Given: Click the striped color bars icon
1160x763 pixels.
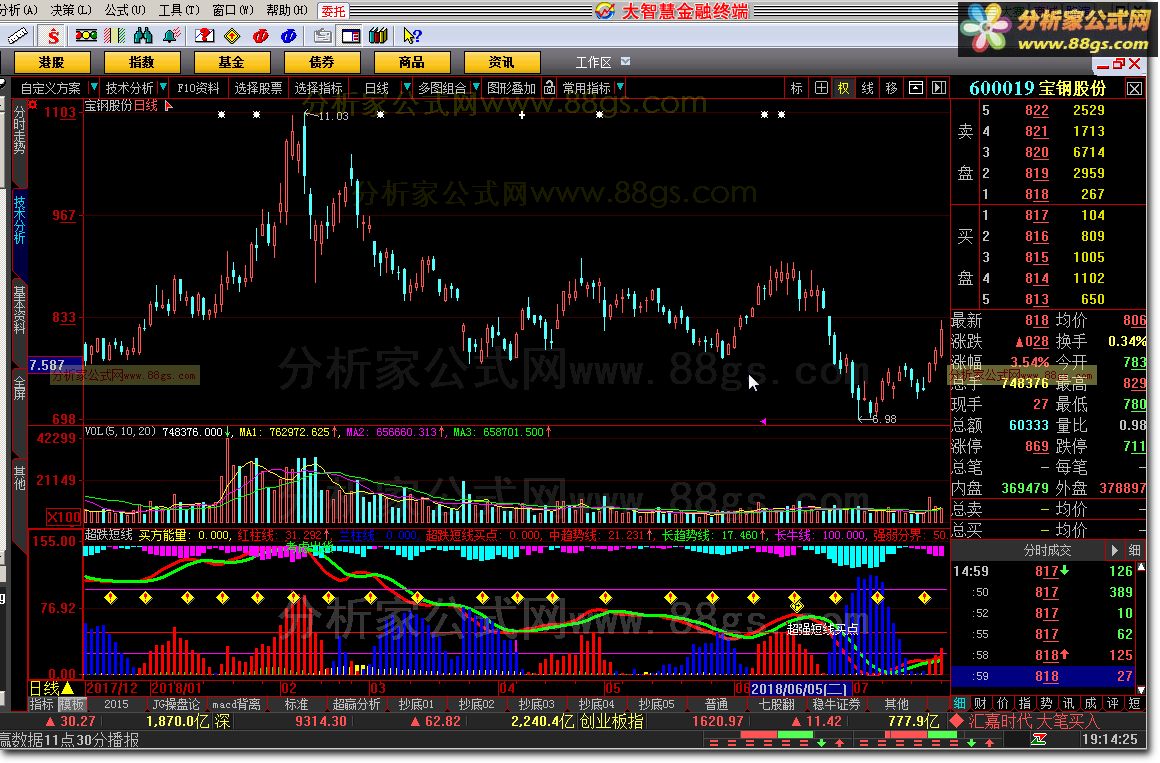Looking at the screenshot, I should (115, 35).
